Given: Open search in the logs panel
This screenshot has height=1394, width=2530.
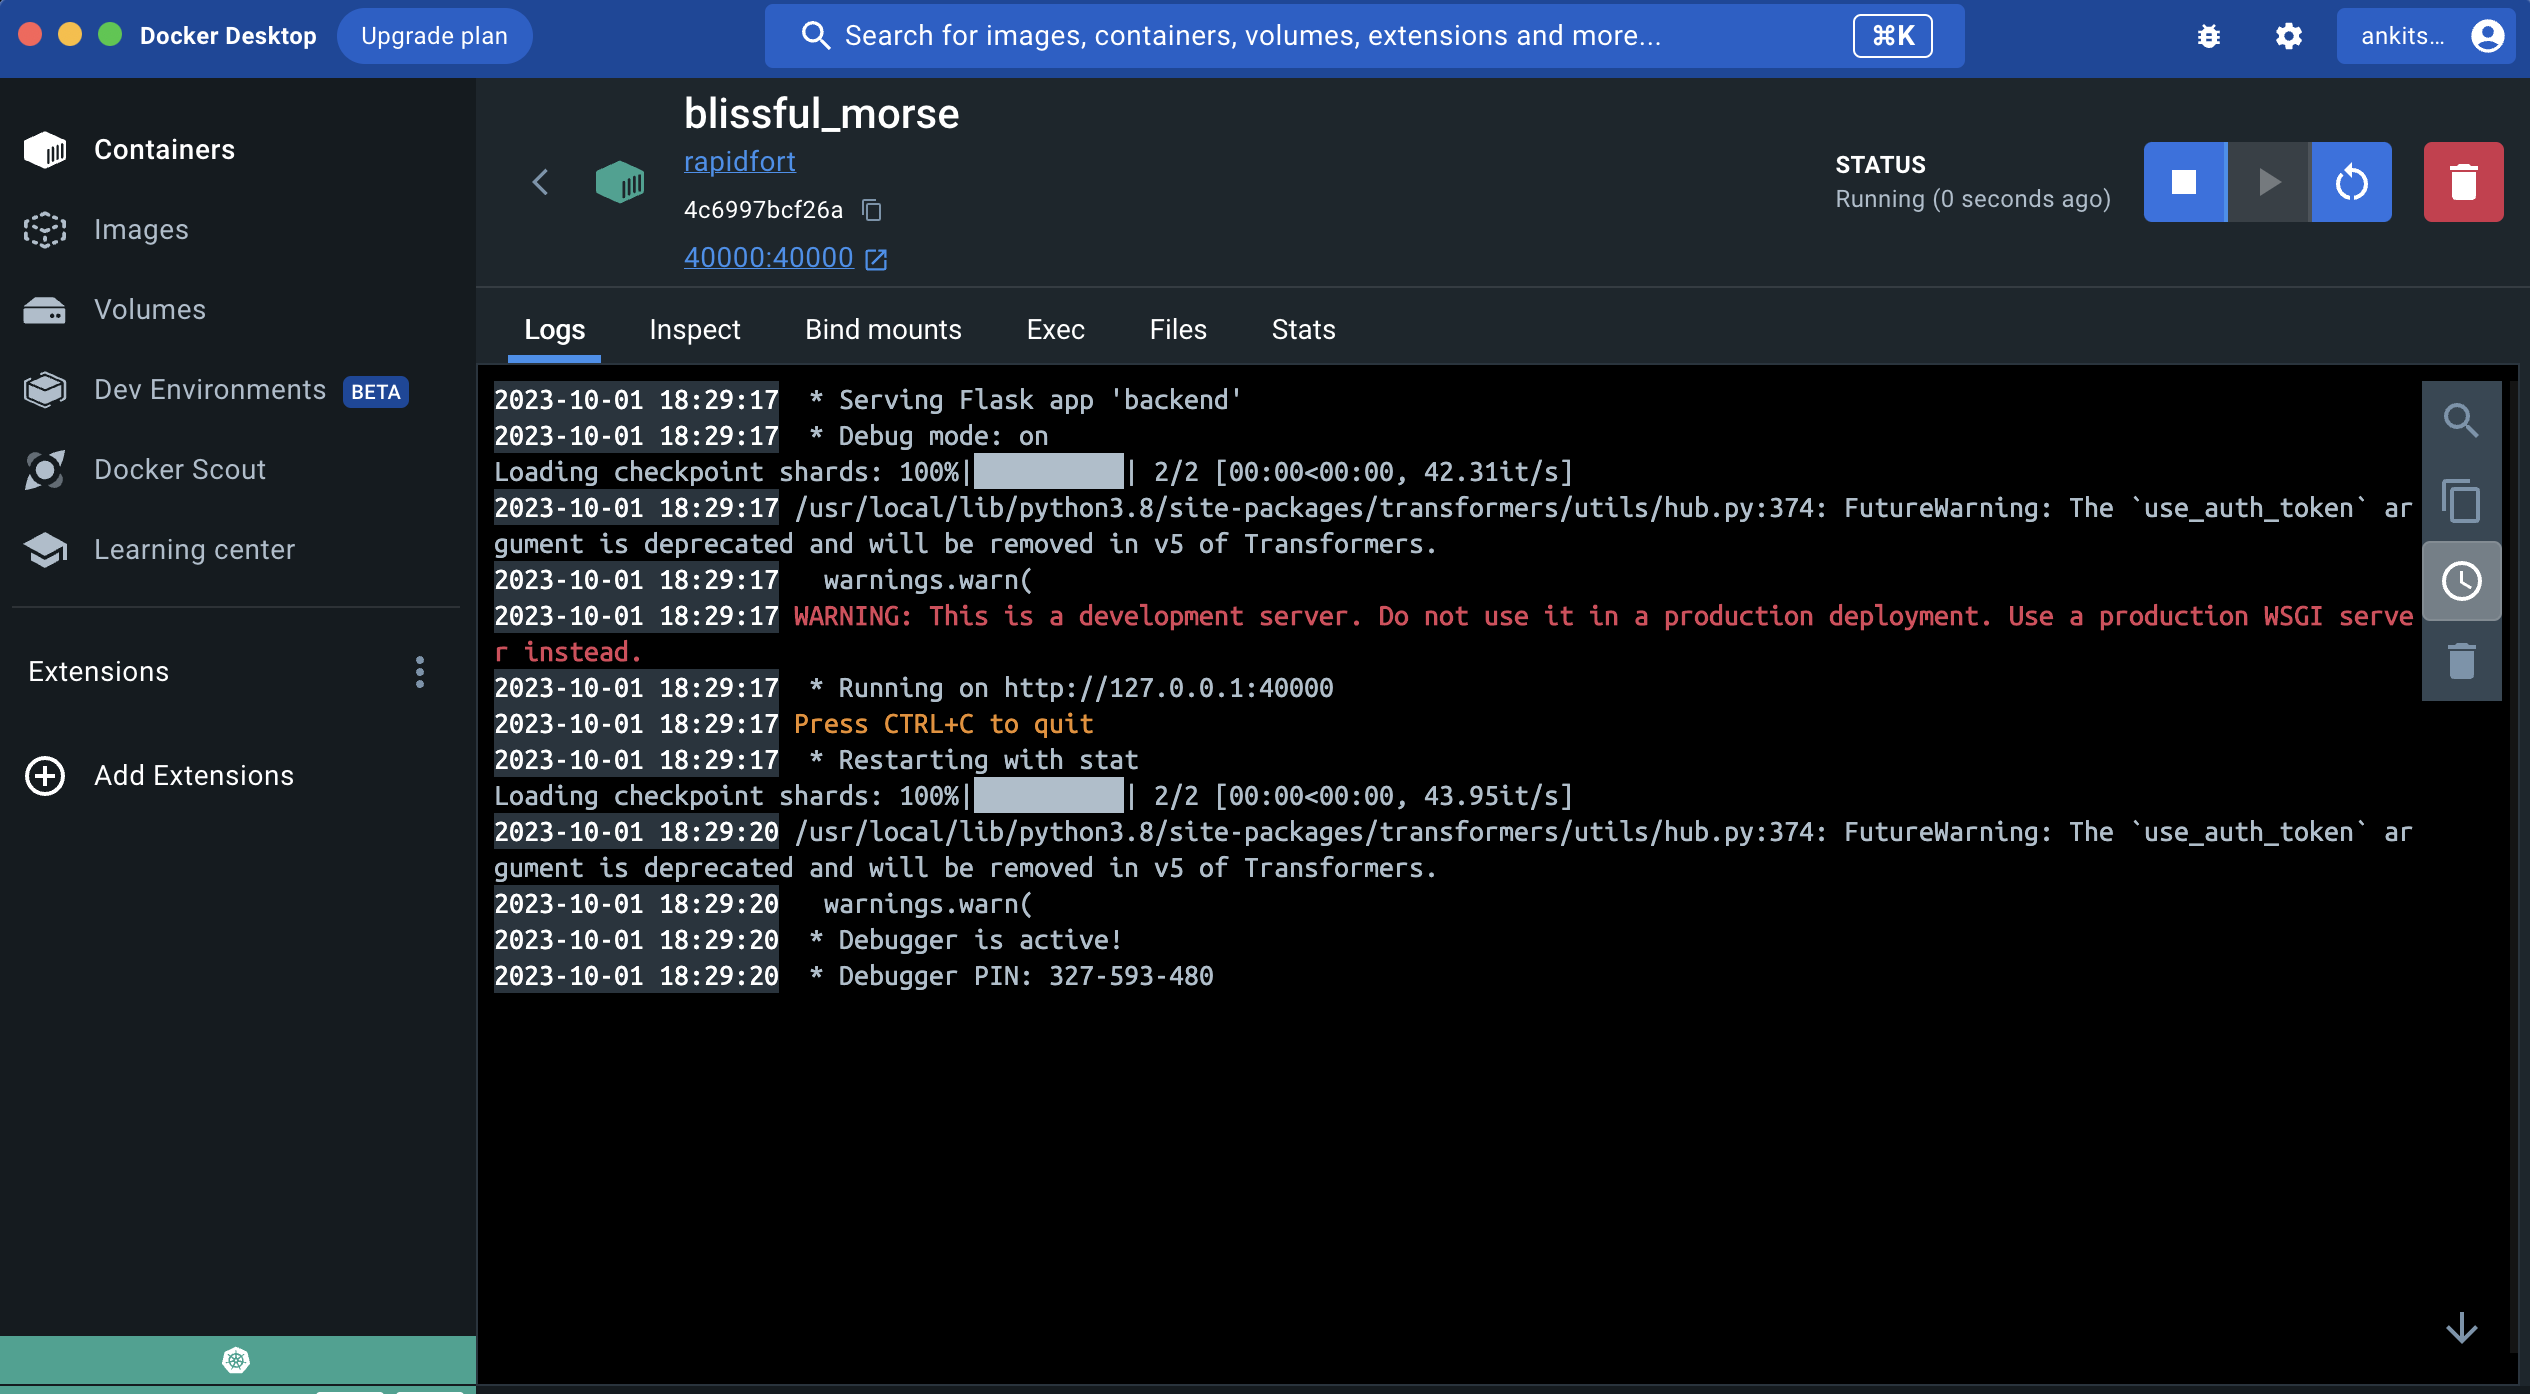Looking at the screenshot, I should click(2460, 421).
